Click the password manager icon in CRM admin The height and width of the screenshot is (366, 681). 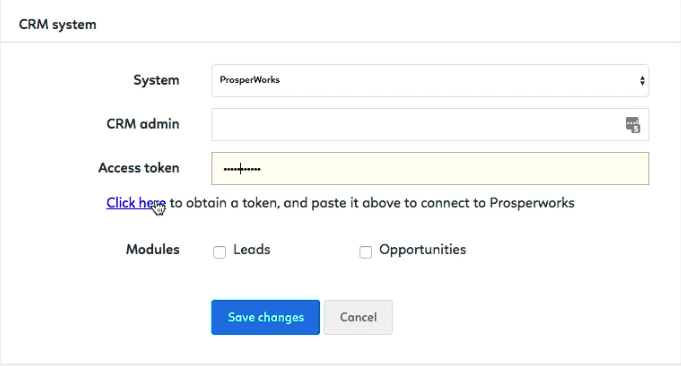[x=633, y=125]
